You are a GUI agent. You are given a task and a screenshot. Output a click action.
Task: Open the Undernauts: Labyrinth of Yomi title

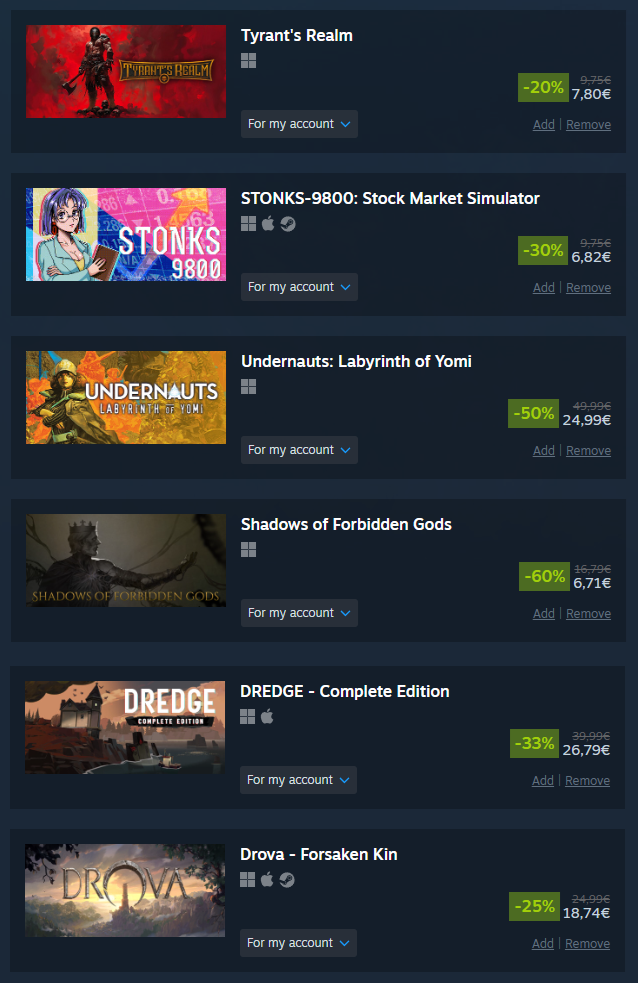[356, 362]
